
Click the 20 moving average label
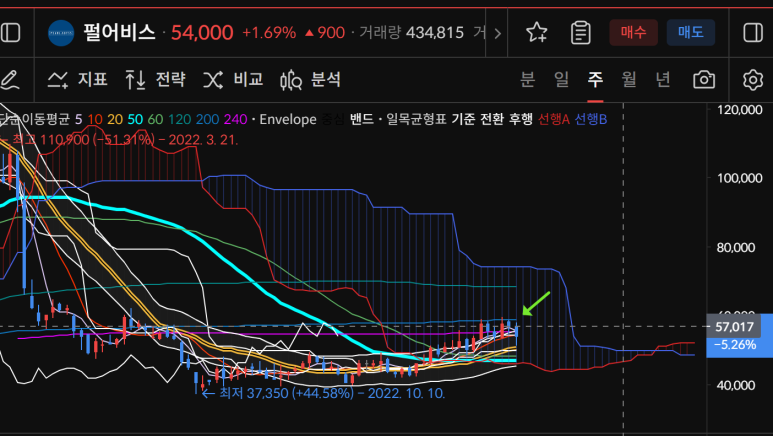[x=115, y=119]
